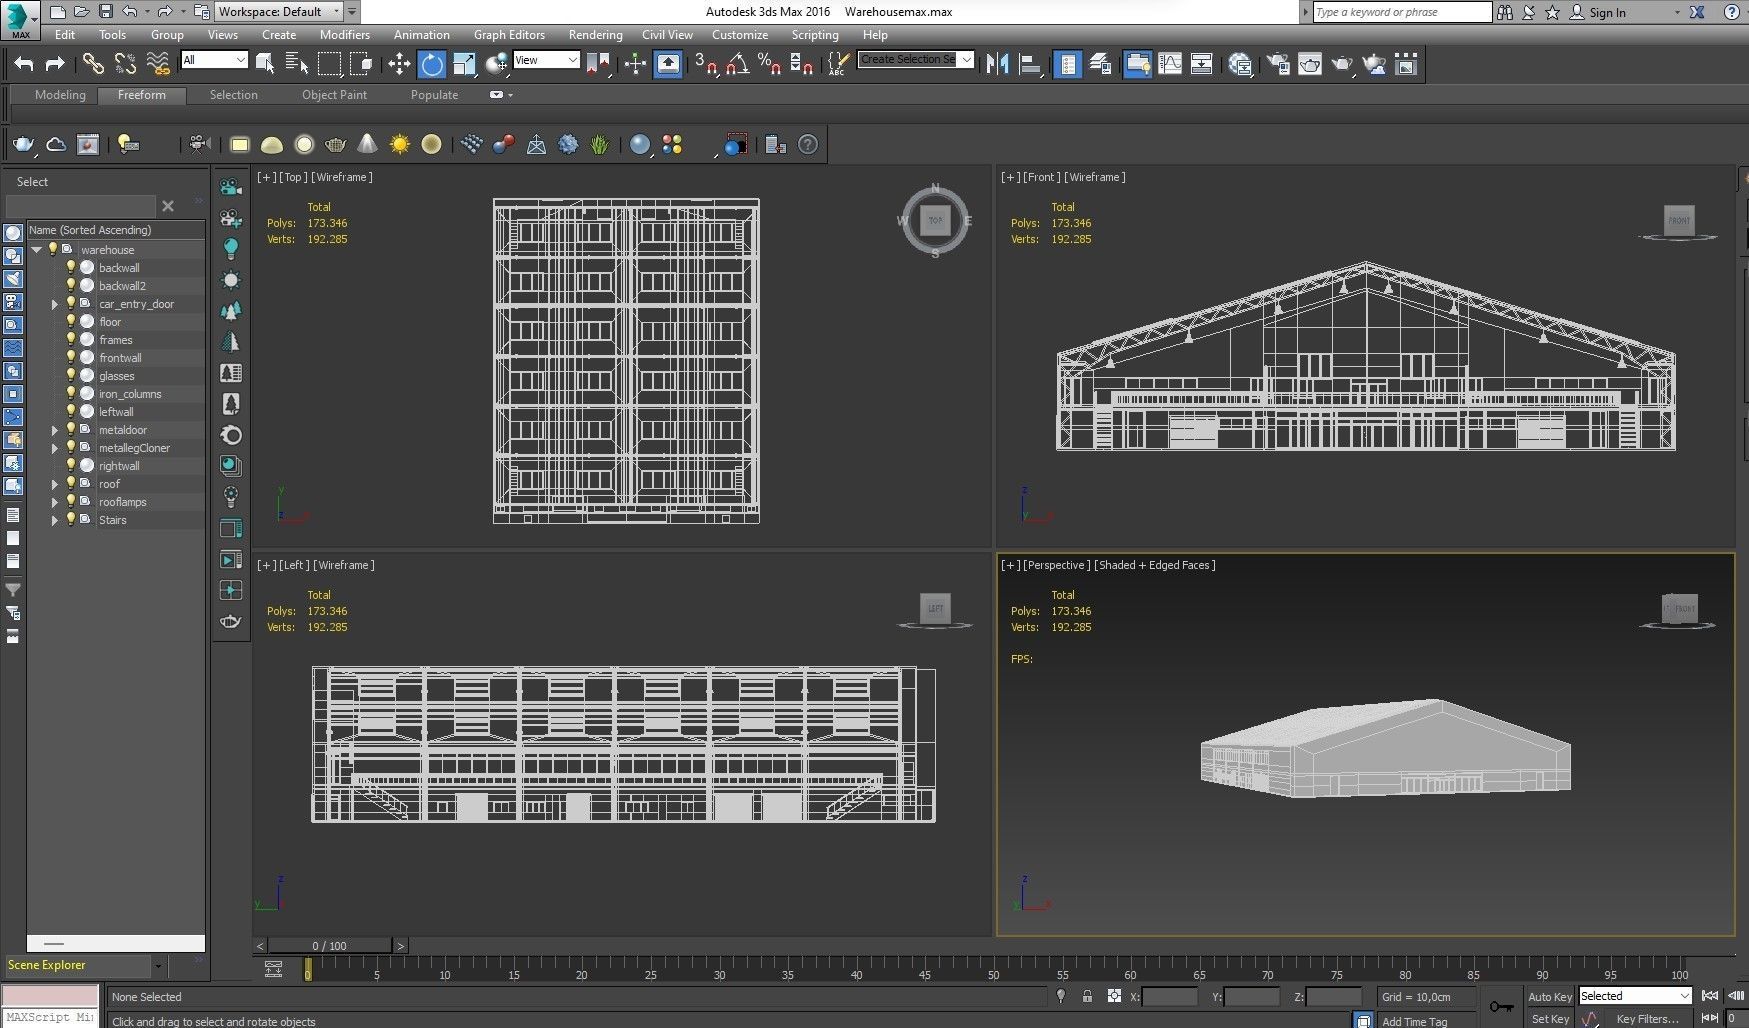
Task: Hide the floor object via lightbulb
Action: click(71, 321)
